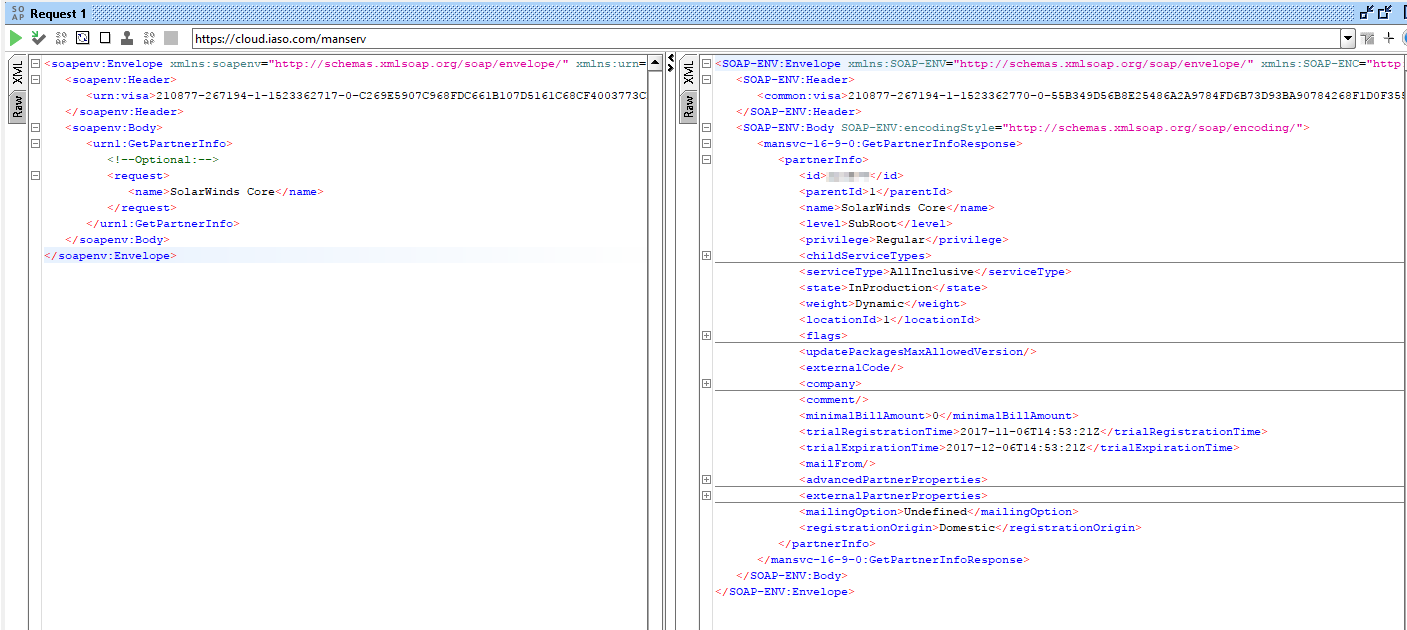
Task: Click the privilege Regular line
Action: click(x=903, y=239)
